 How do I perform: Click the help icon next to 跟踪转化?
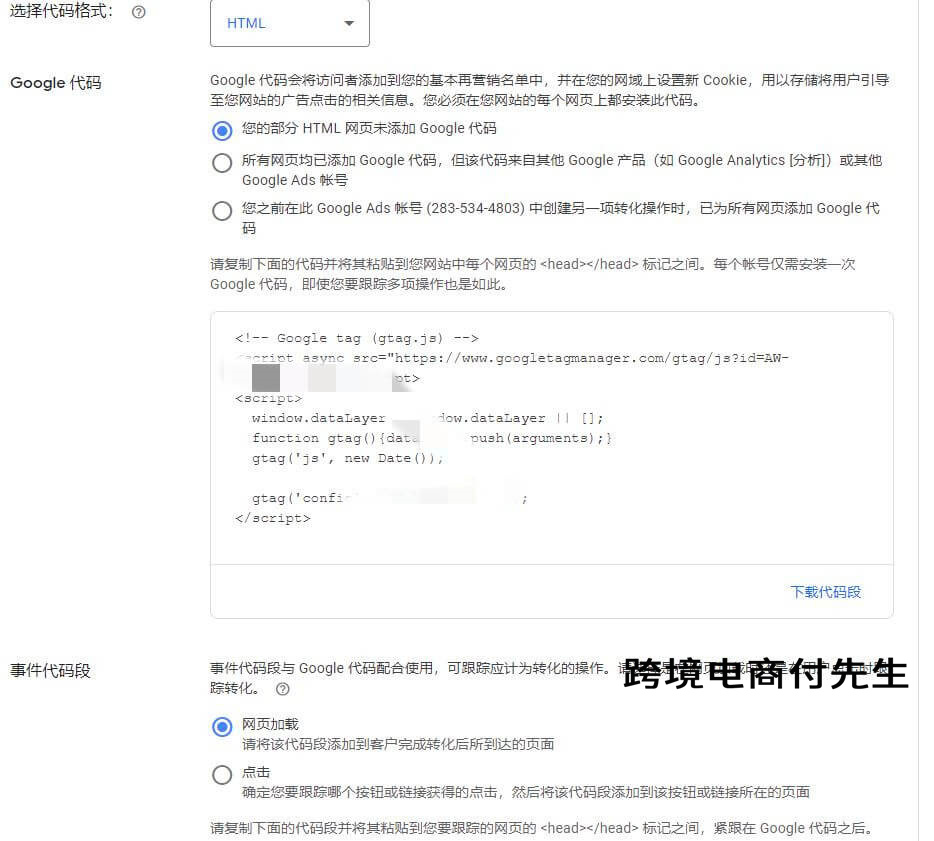284,689
